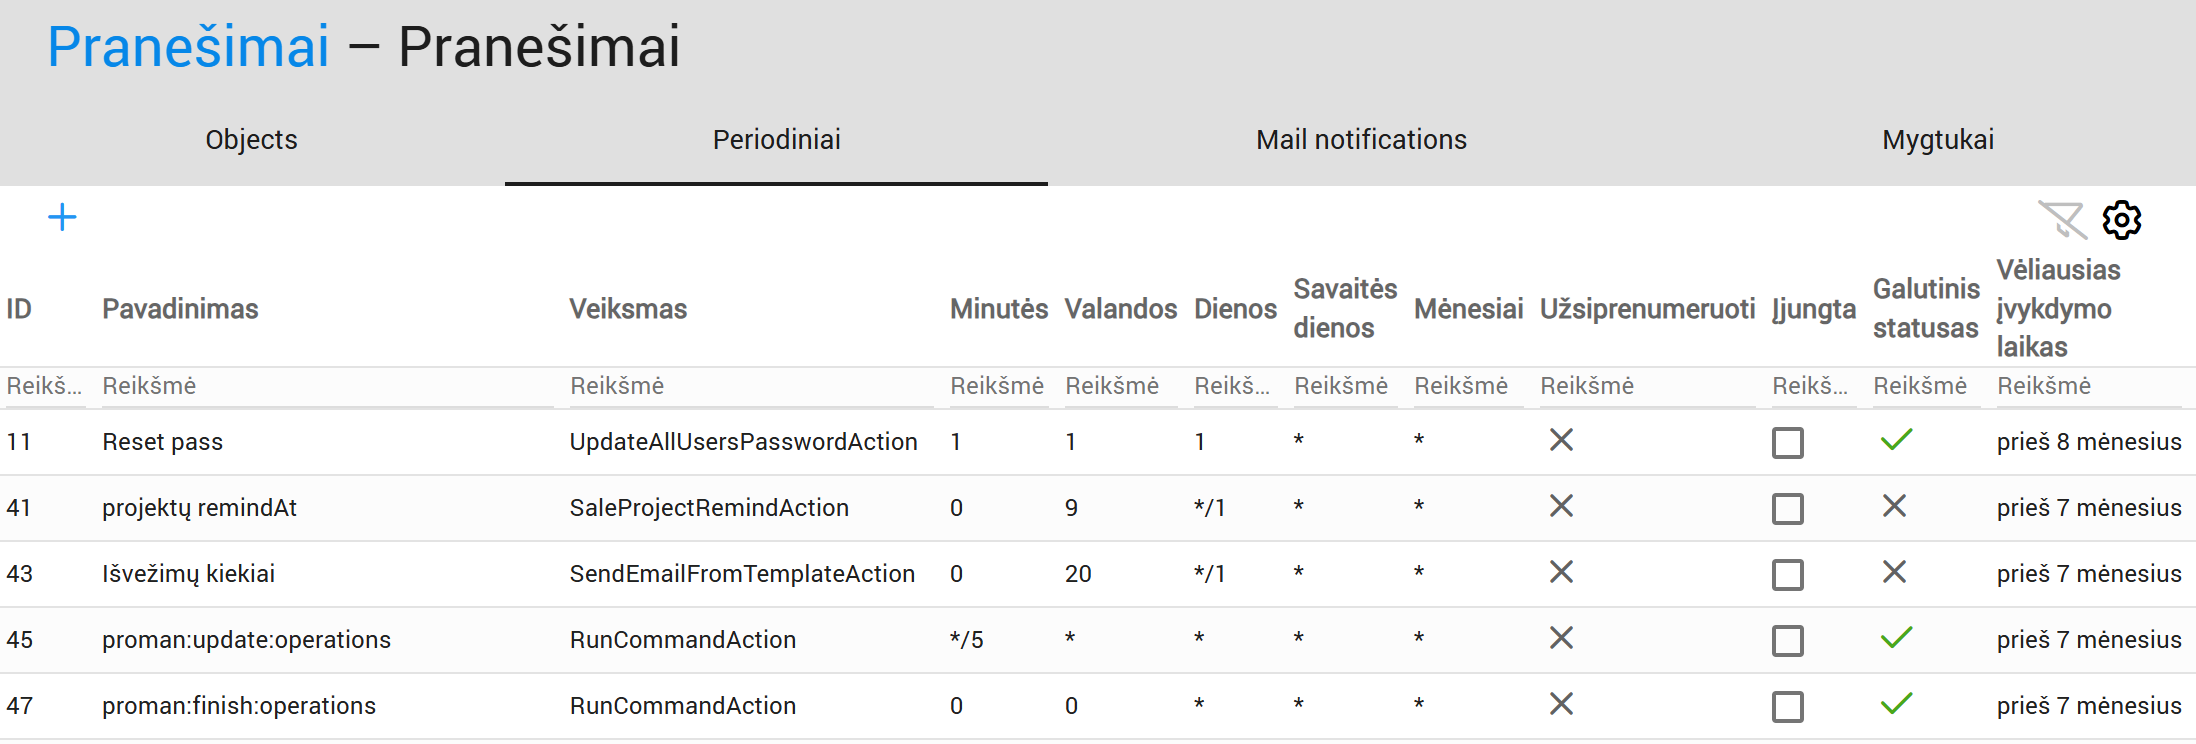The image size is (2196, 744).
Task: Toggle the Įjungta checkbox for Reset pass
Action: pyautogui.click(x=1787, y=442)
